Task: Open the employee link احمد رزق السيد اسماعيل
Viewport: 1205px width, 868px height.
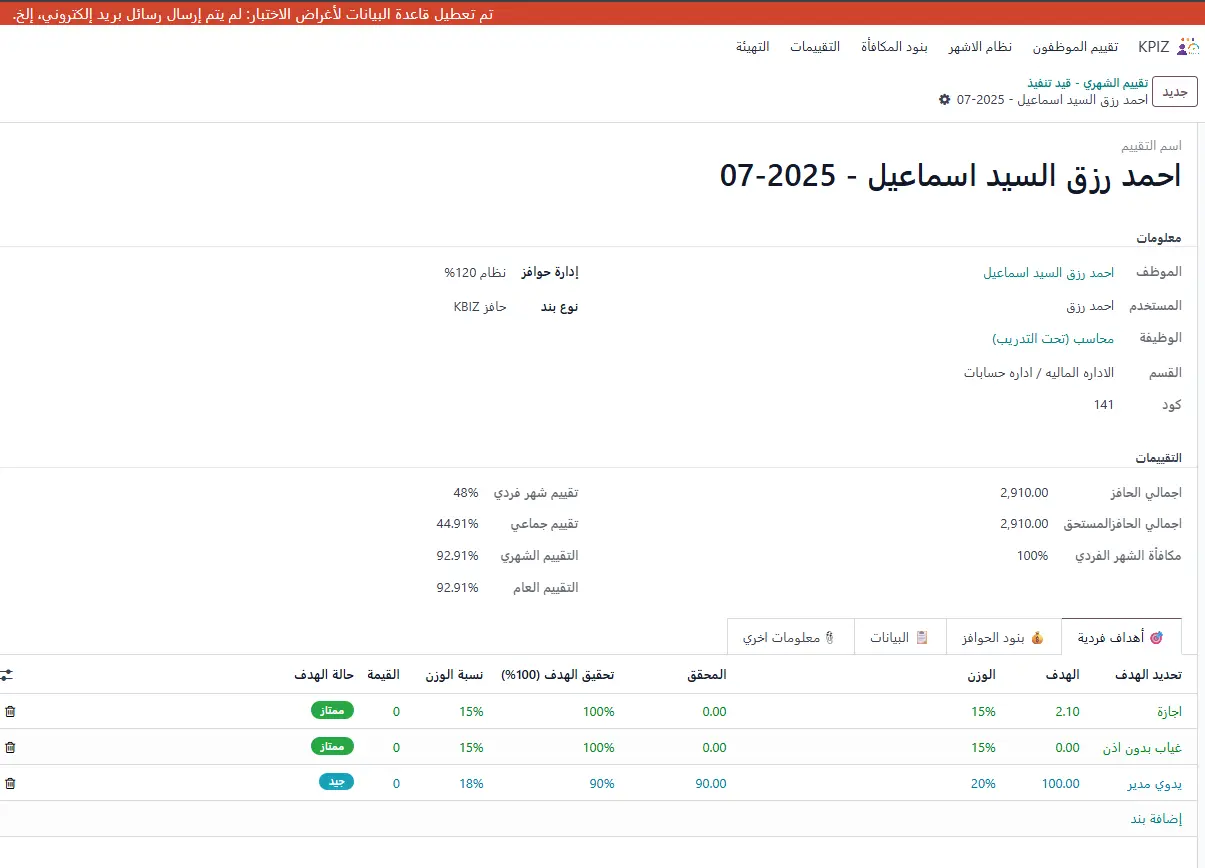Action: (1048, 272)
